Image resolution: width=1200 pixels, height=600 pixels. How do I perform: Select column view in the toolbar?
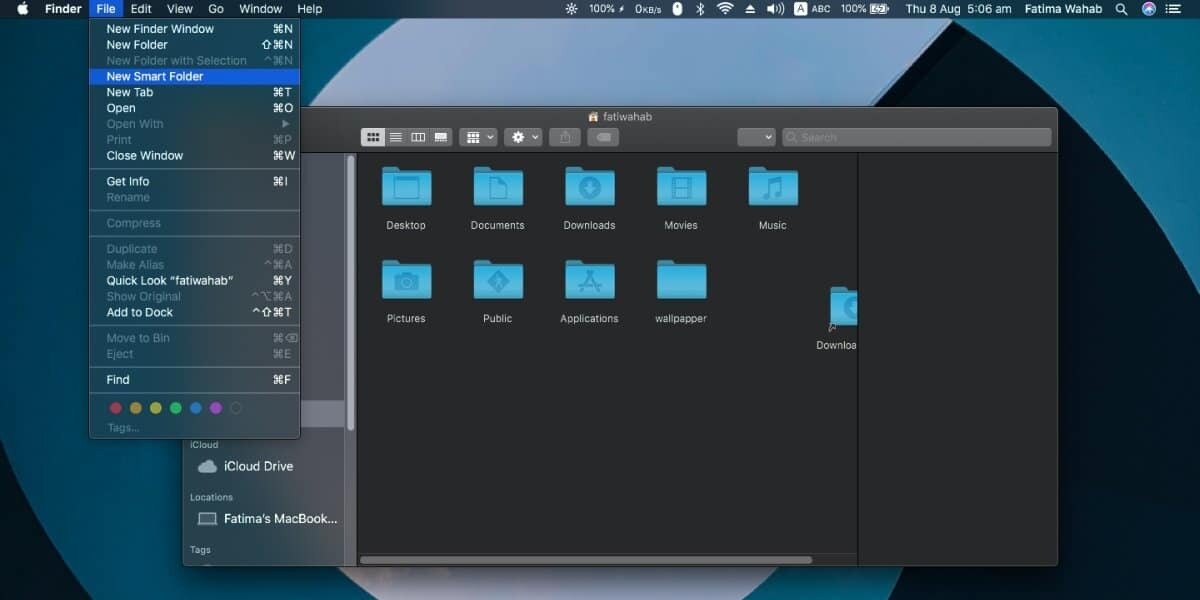(418, 137)
